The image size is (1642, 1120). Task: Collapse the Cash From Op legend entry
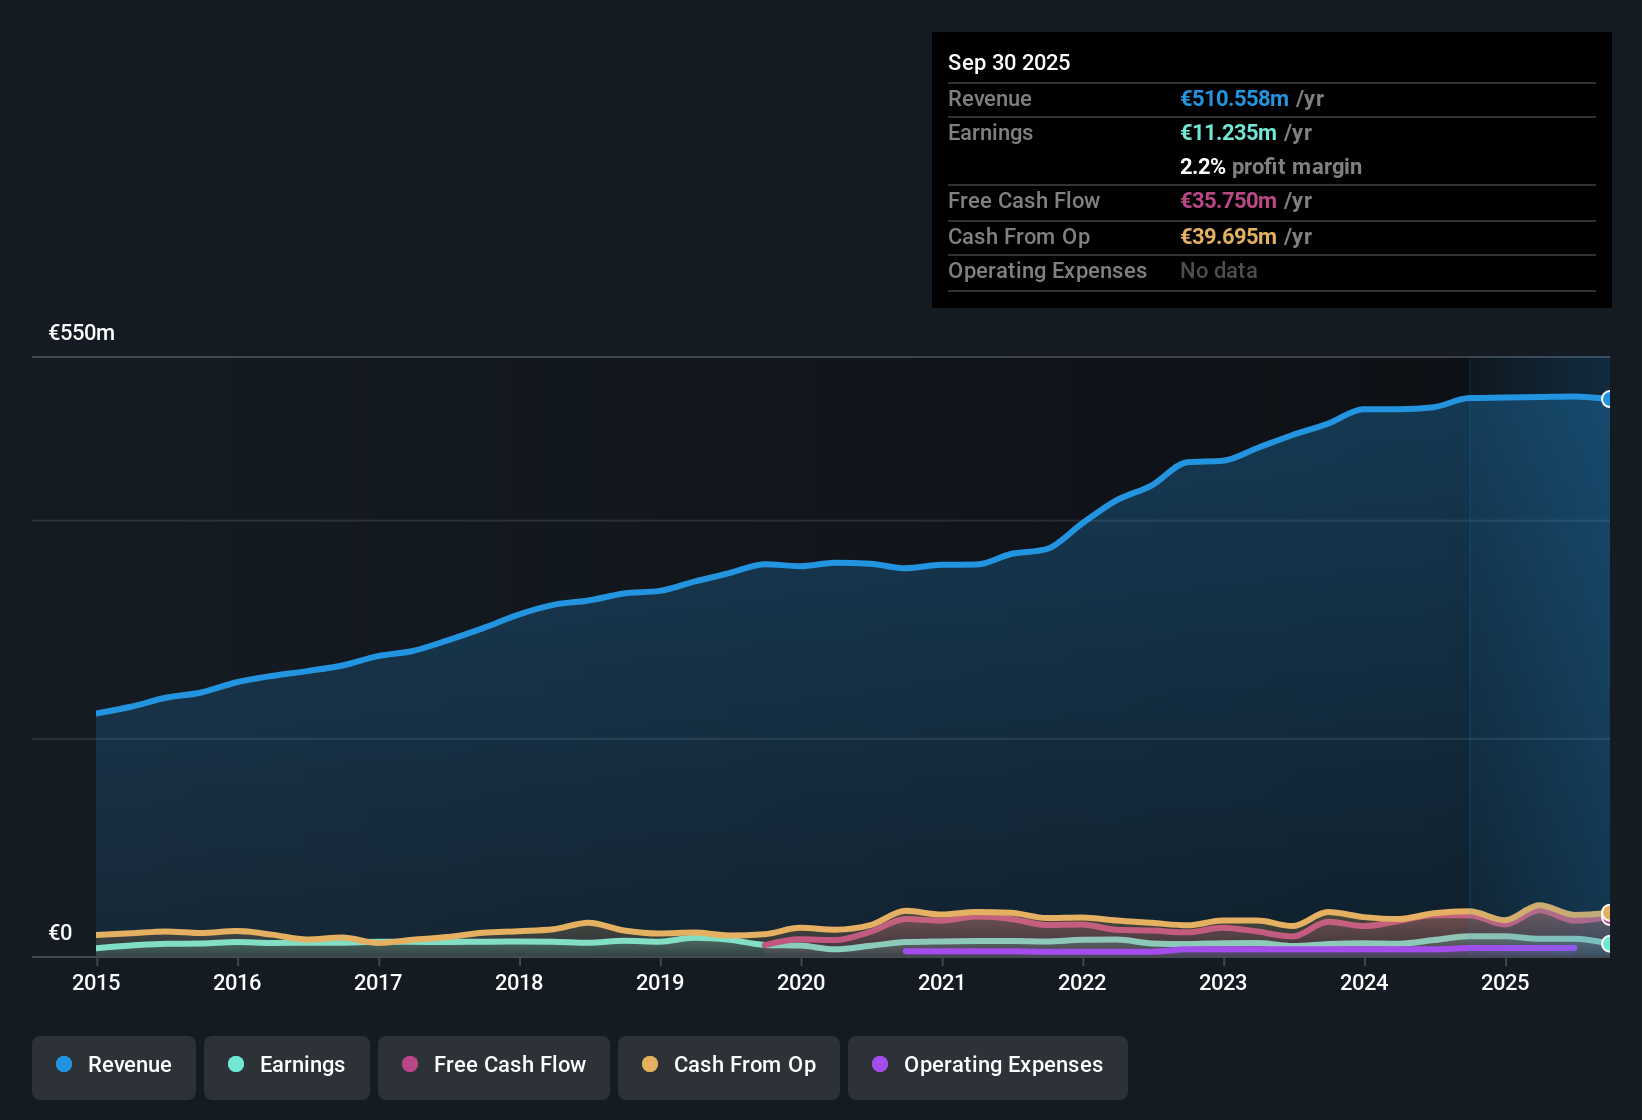[x=728, y=1065]
